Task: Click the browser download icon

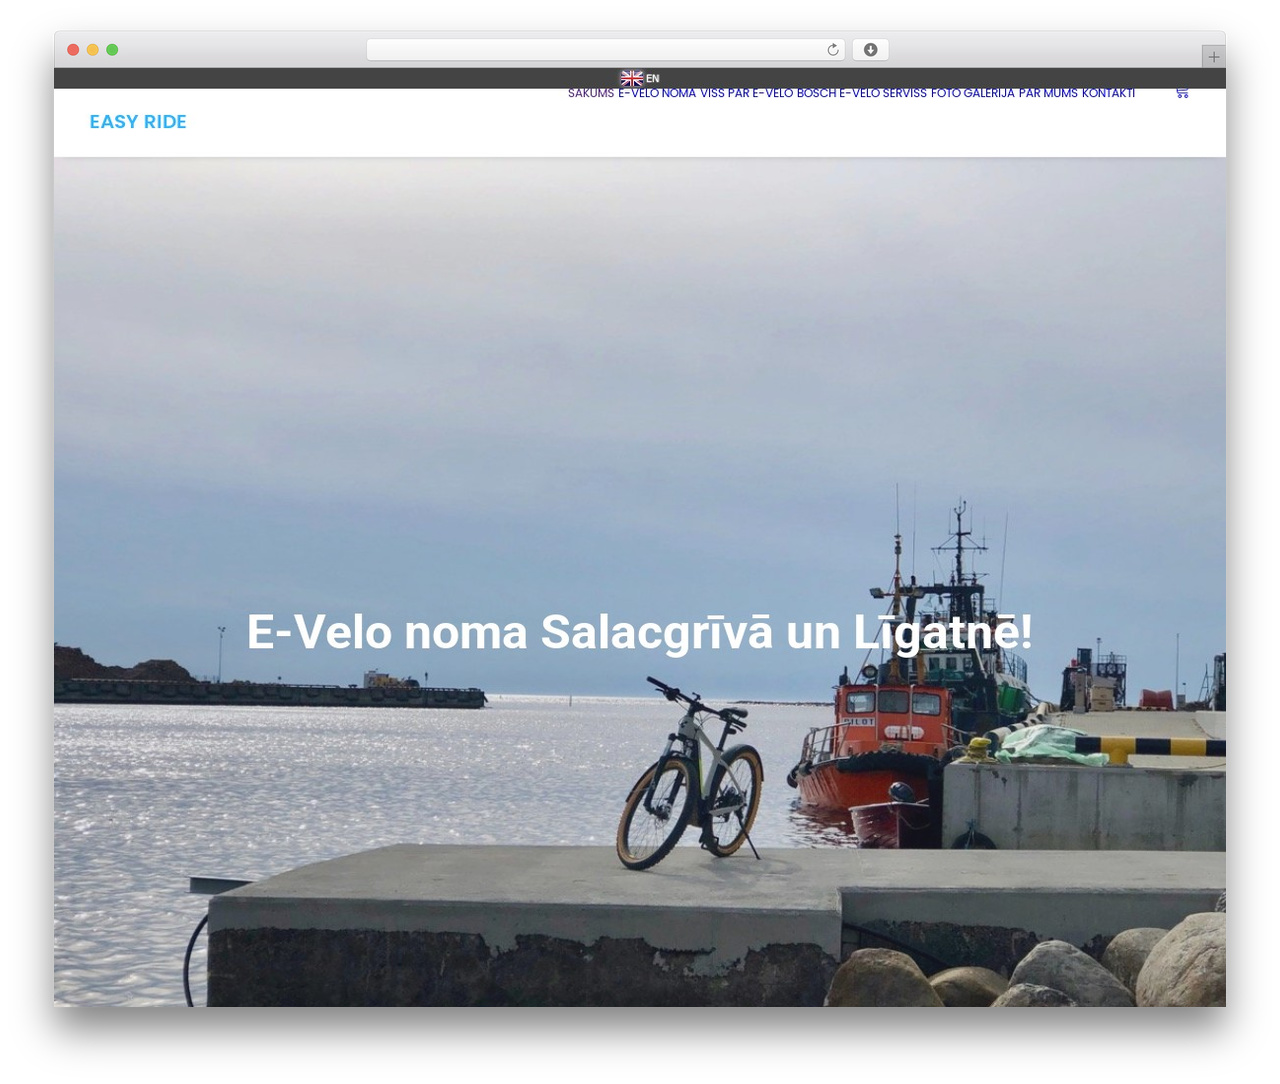Action: tap(871, 50)
